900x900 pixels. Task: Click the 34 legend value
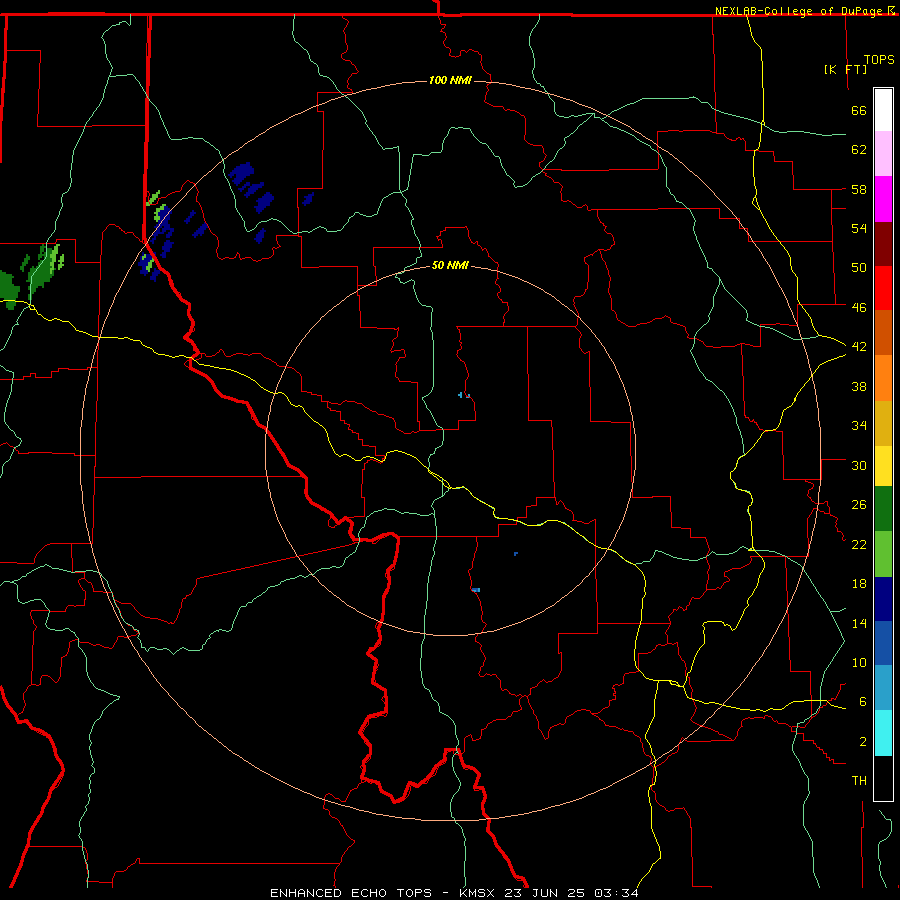click(859, 425)
